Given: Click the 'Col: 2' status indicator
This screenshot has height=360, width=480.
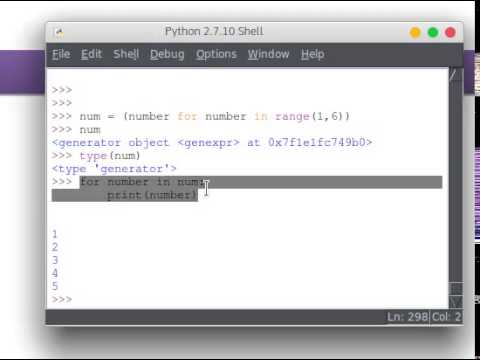Looking at the screenshot, I should pos(446,317).
